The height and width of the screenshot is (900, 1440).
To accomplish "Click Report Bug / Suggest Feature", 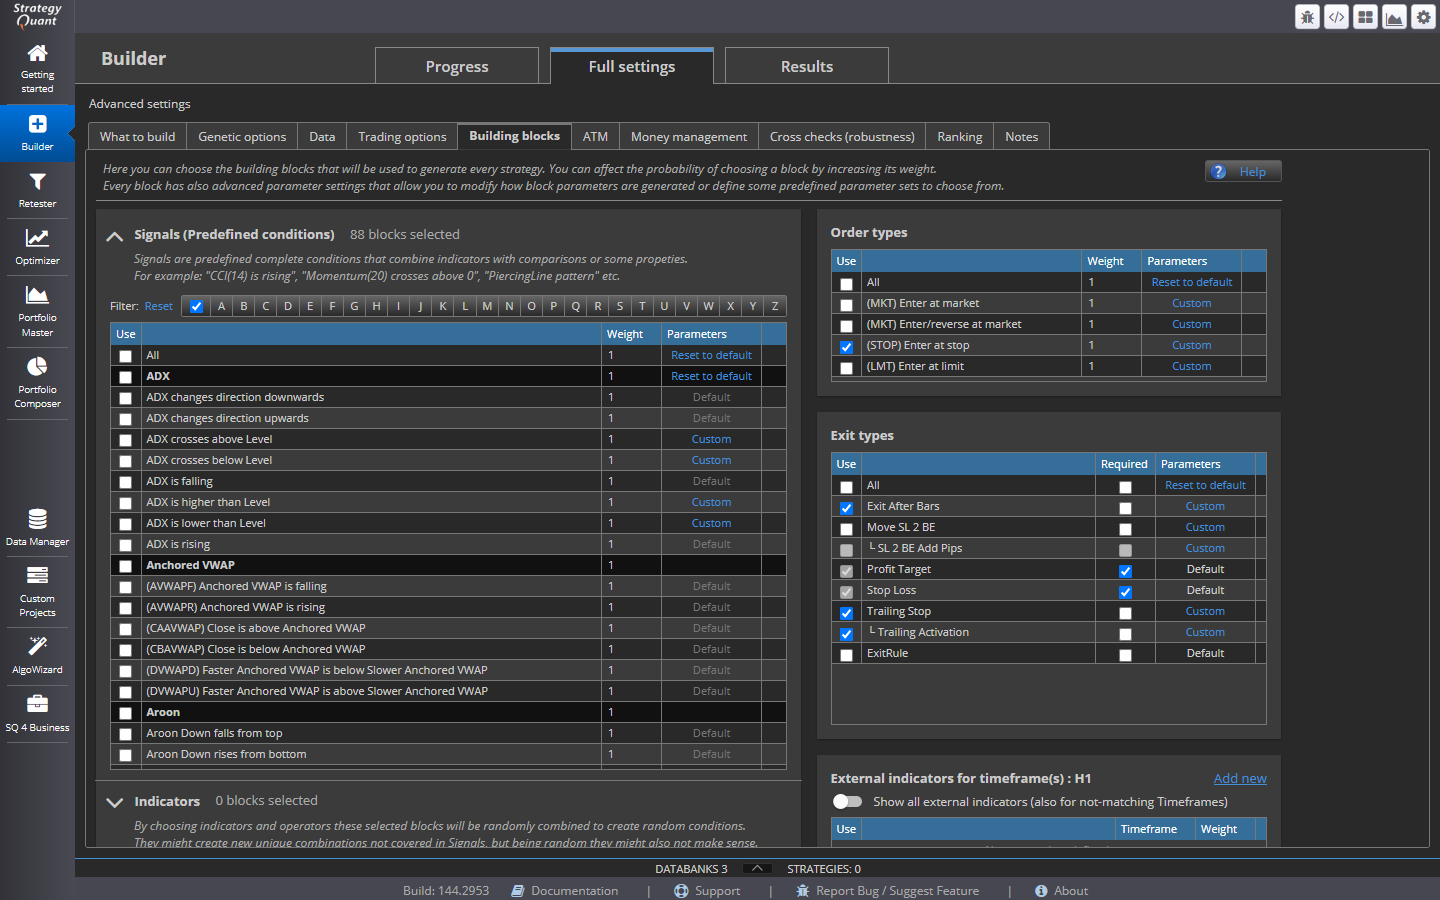I will pyautogui.click(x=888, y=890).
